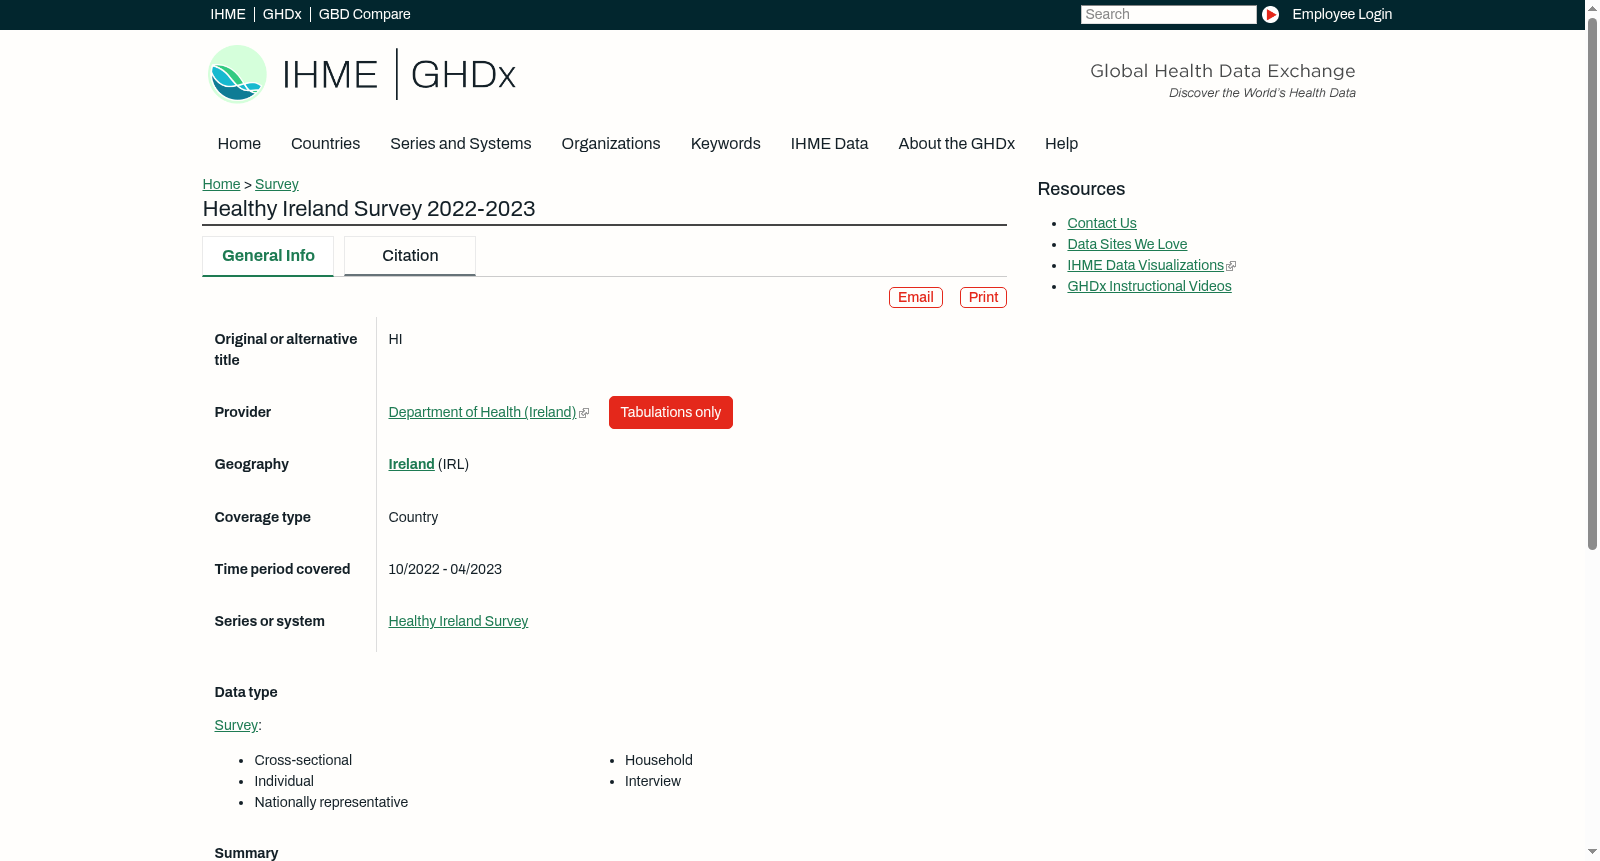Click the vertical page scrollbar thumb
Screen dimensions: 1600x861
coord(1592,282)
